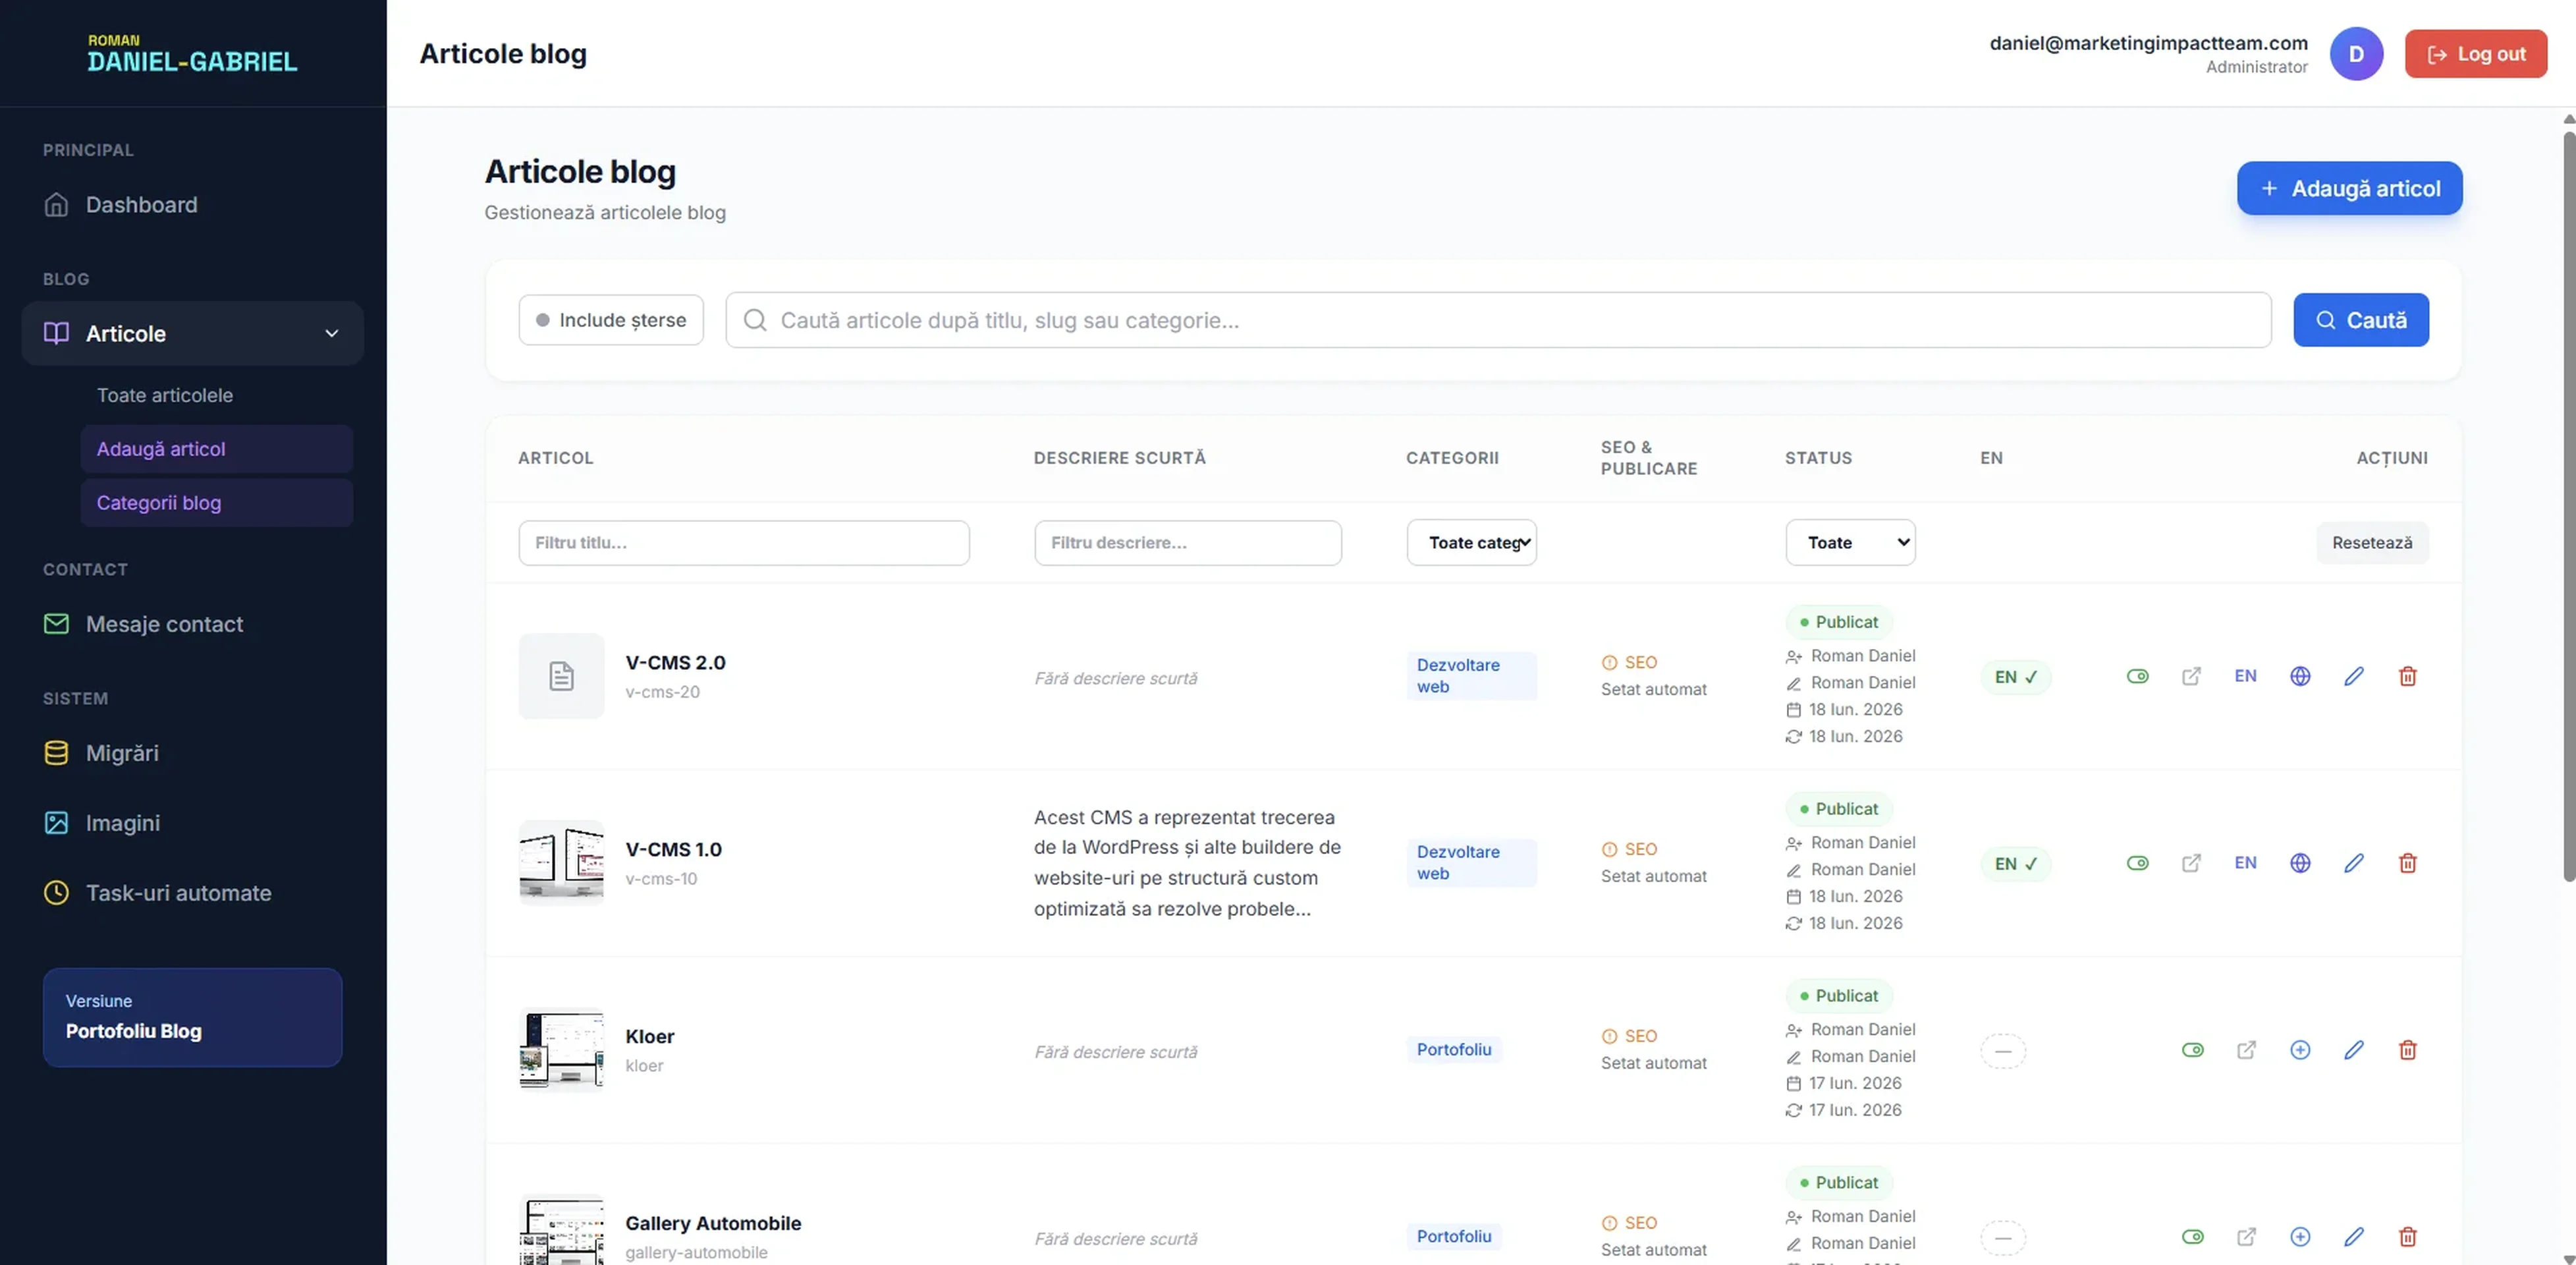The height and width of the screenshot is (1265, 2576).
Task: Open Kloer article externally
Action: [x=2246, y=1050]
